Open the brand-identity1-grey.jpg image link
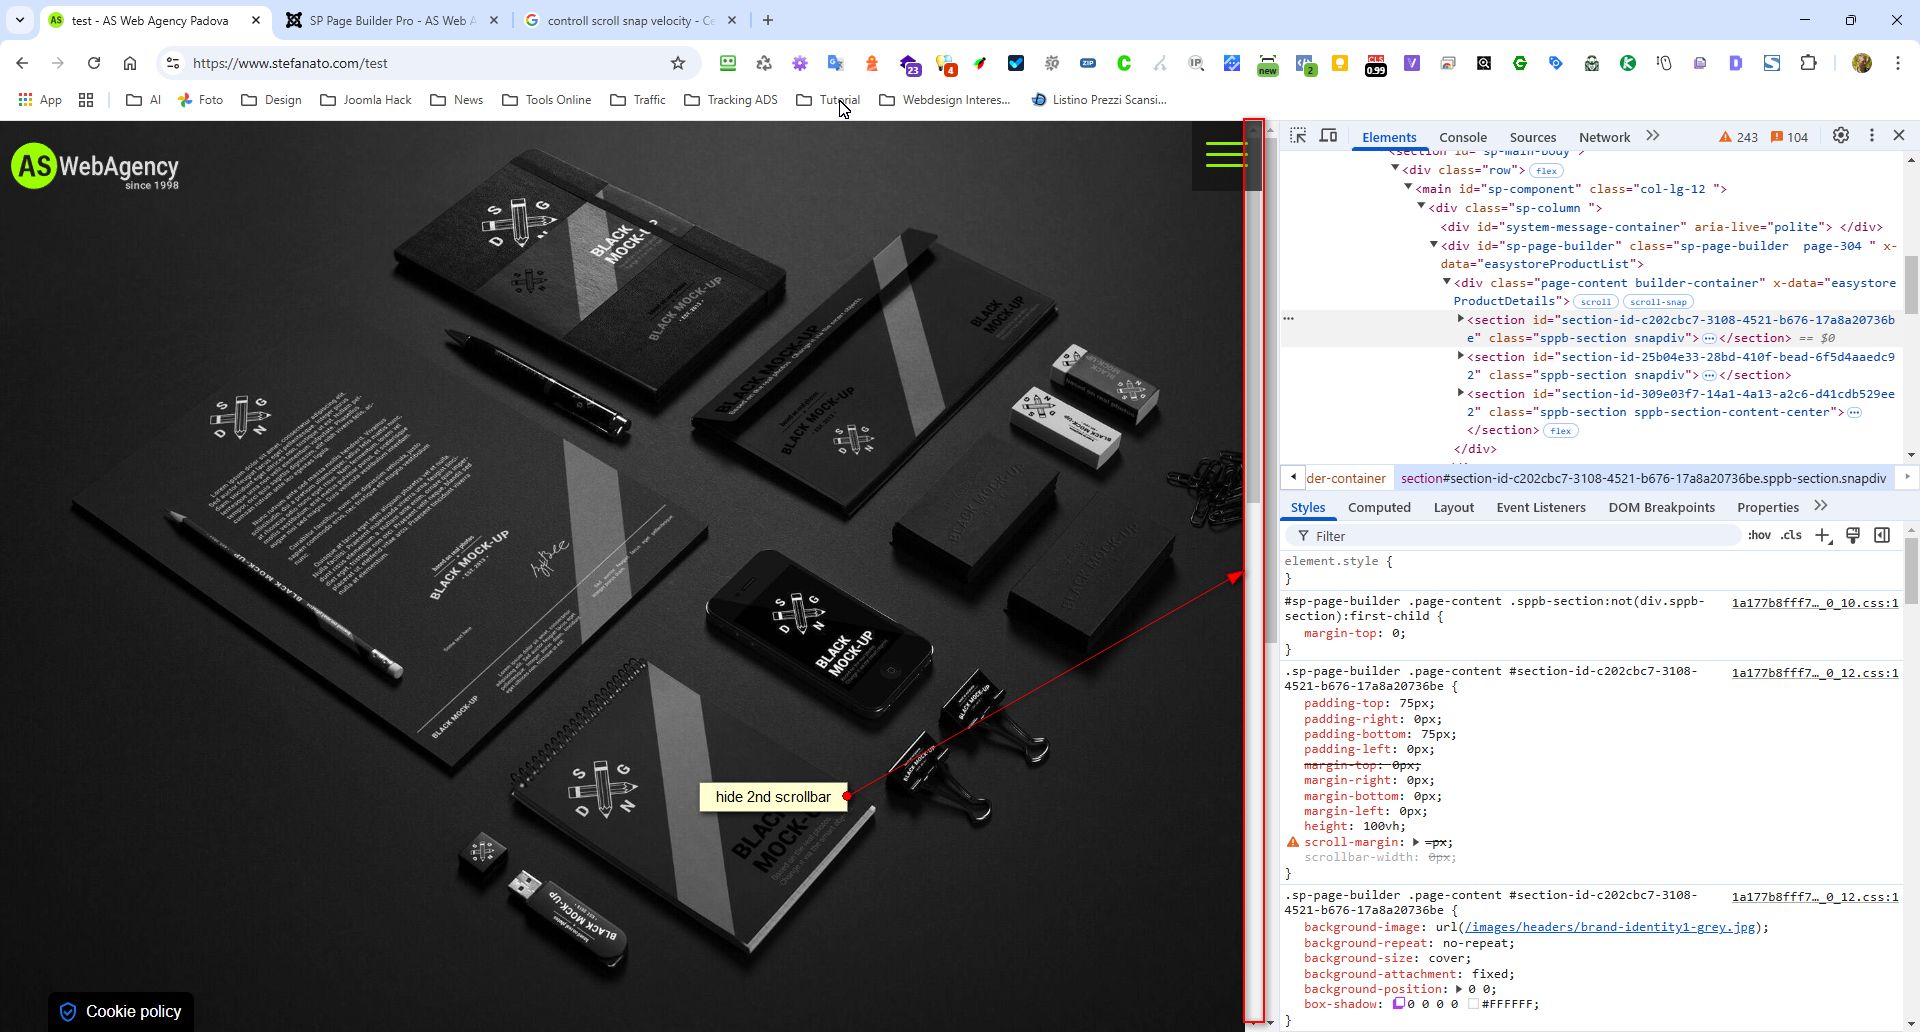1920x1033 pixels. click(x=1609, y=928)
